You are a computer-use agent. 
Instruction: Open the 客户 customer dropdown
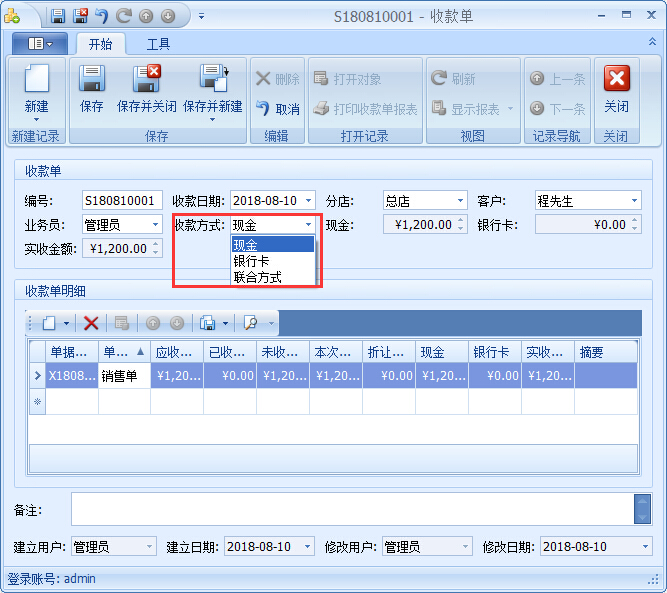634,201
